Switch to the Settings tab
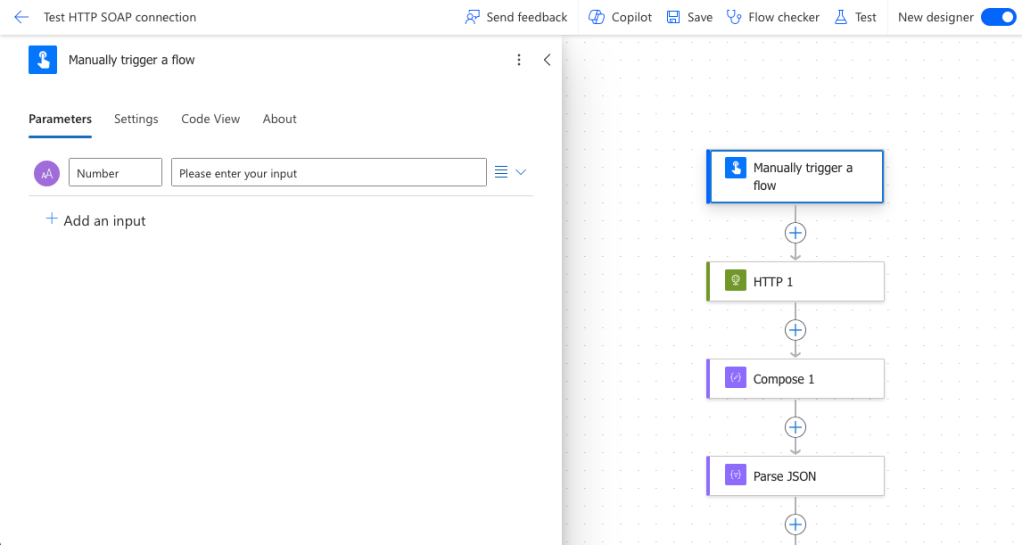 click(x=136, y=119)
